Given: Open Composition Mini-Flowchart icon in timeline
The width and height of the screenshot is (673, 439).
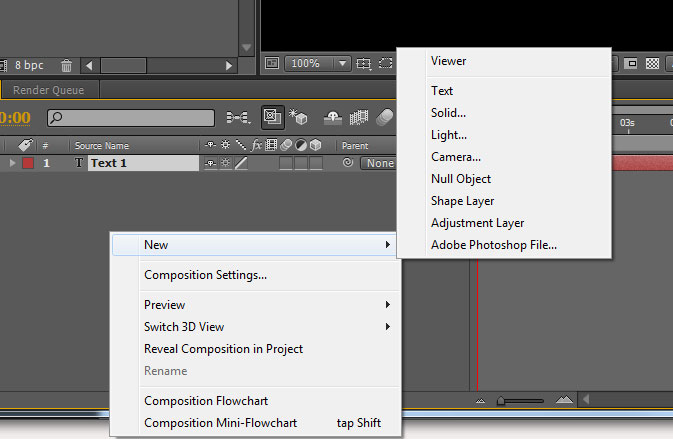Looking at the screenshot, I should click(x=239, y=117).
